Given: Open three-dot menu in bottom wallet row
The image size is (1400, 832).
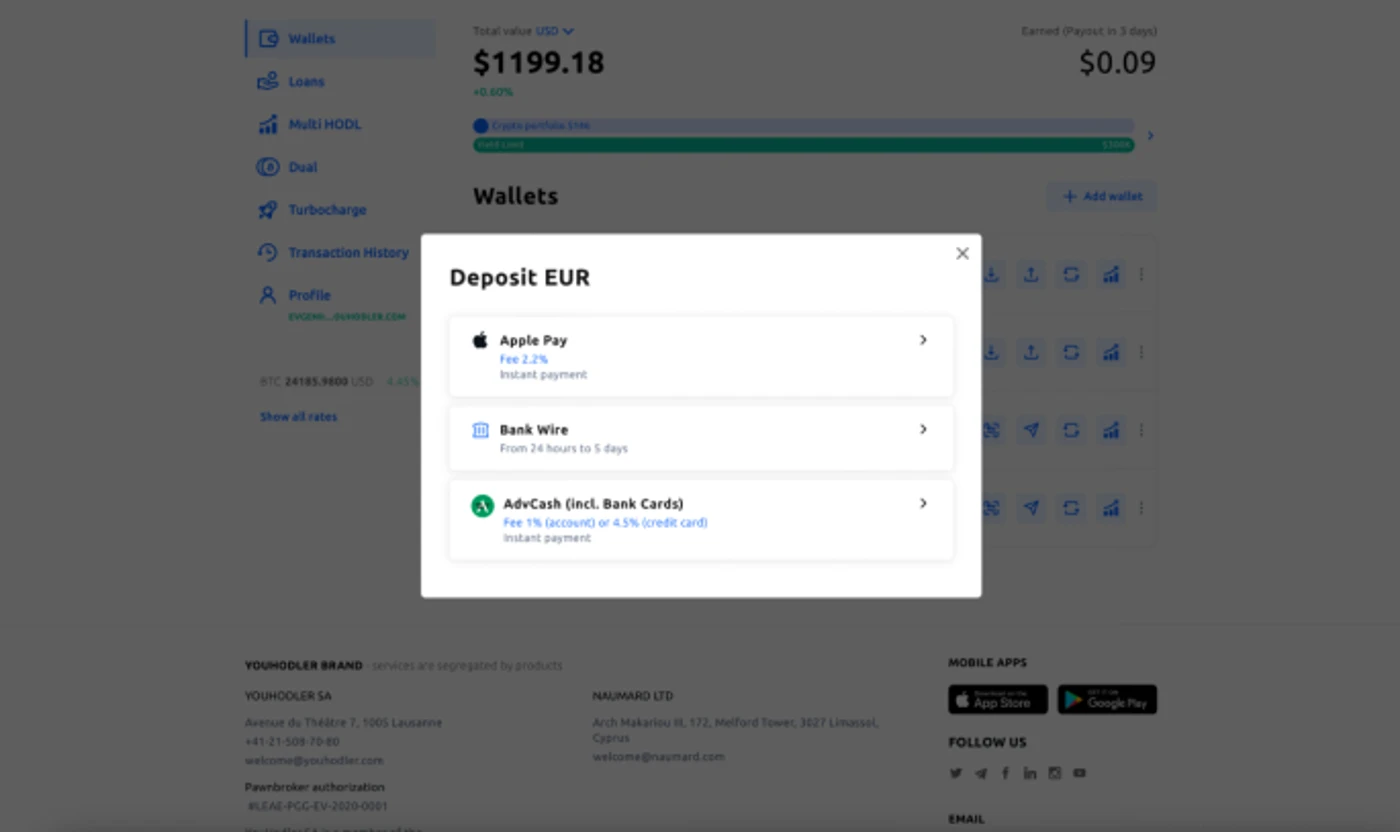Looking at the screenshot, I should click(x=1141, y=508).
